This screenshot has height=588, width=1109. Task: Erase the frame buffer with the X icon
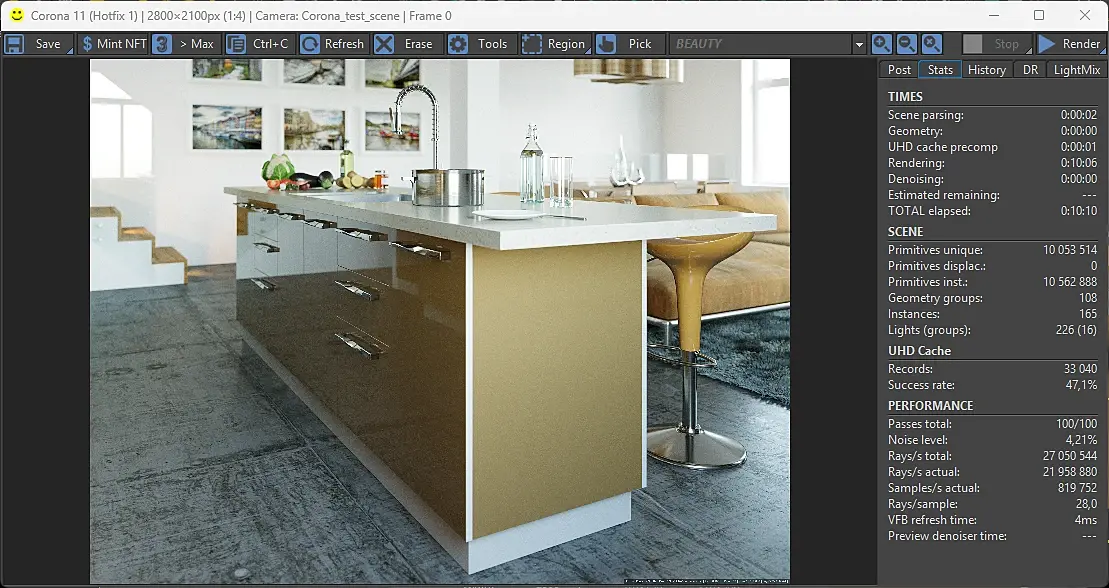[384, 44]
